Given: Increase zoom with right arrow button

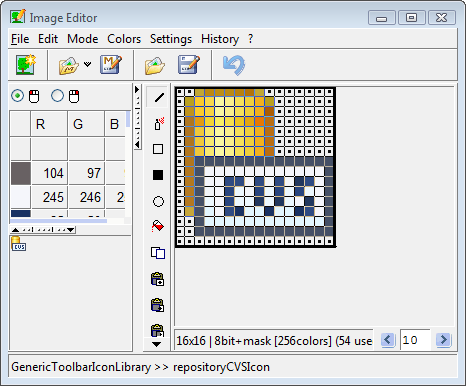Looking at the screenshot, I should pos(443,340).
